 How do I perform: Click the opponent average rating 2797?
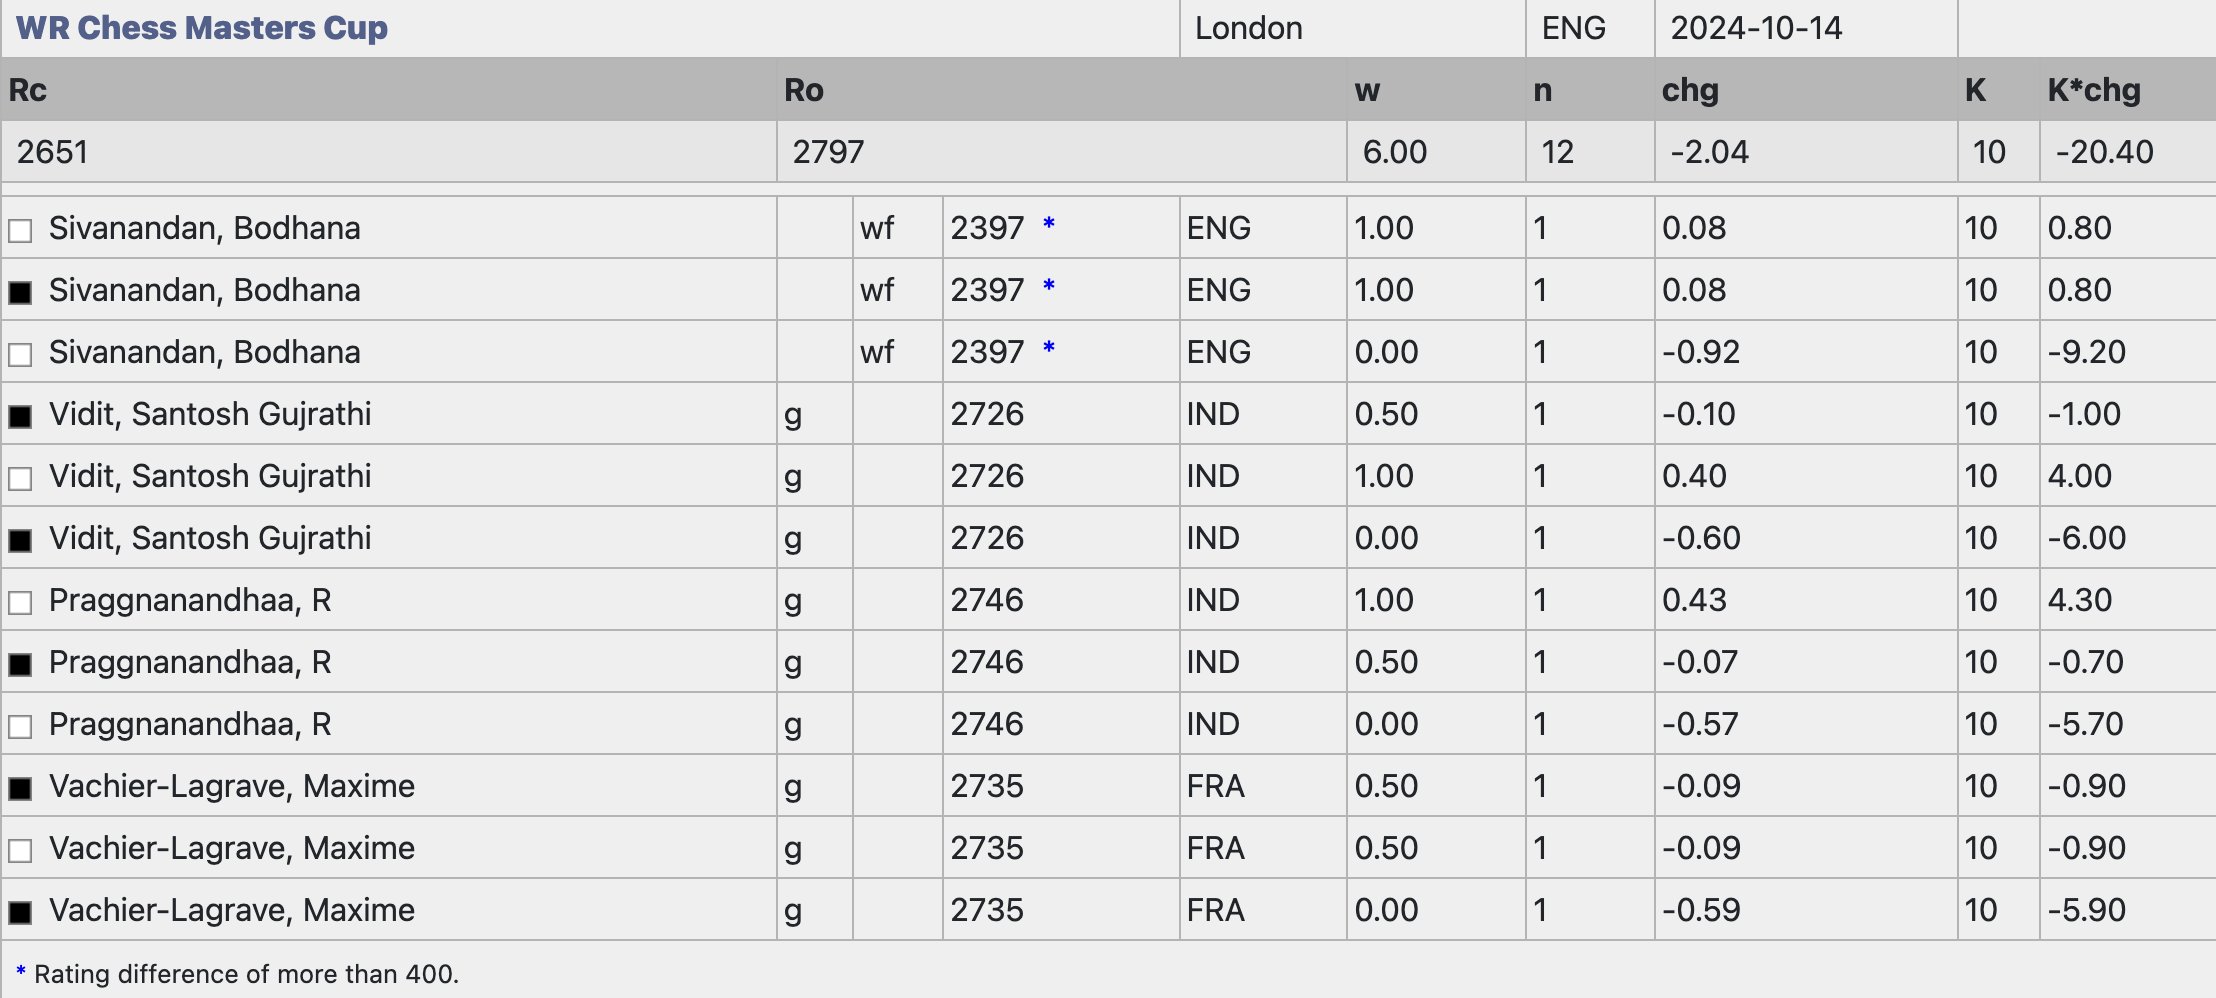[x=828, y=152]
